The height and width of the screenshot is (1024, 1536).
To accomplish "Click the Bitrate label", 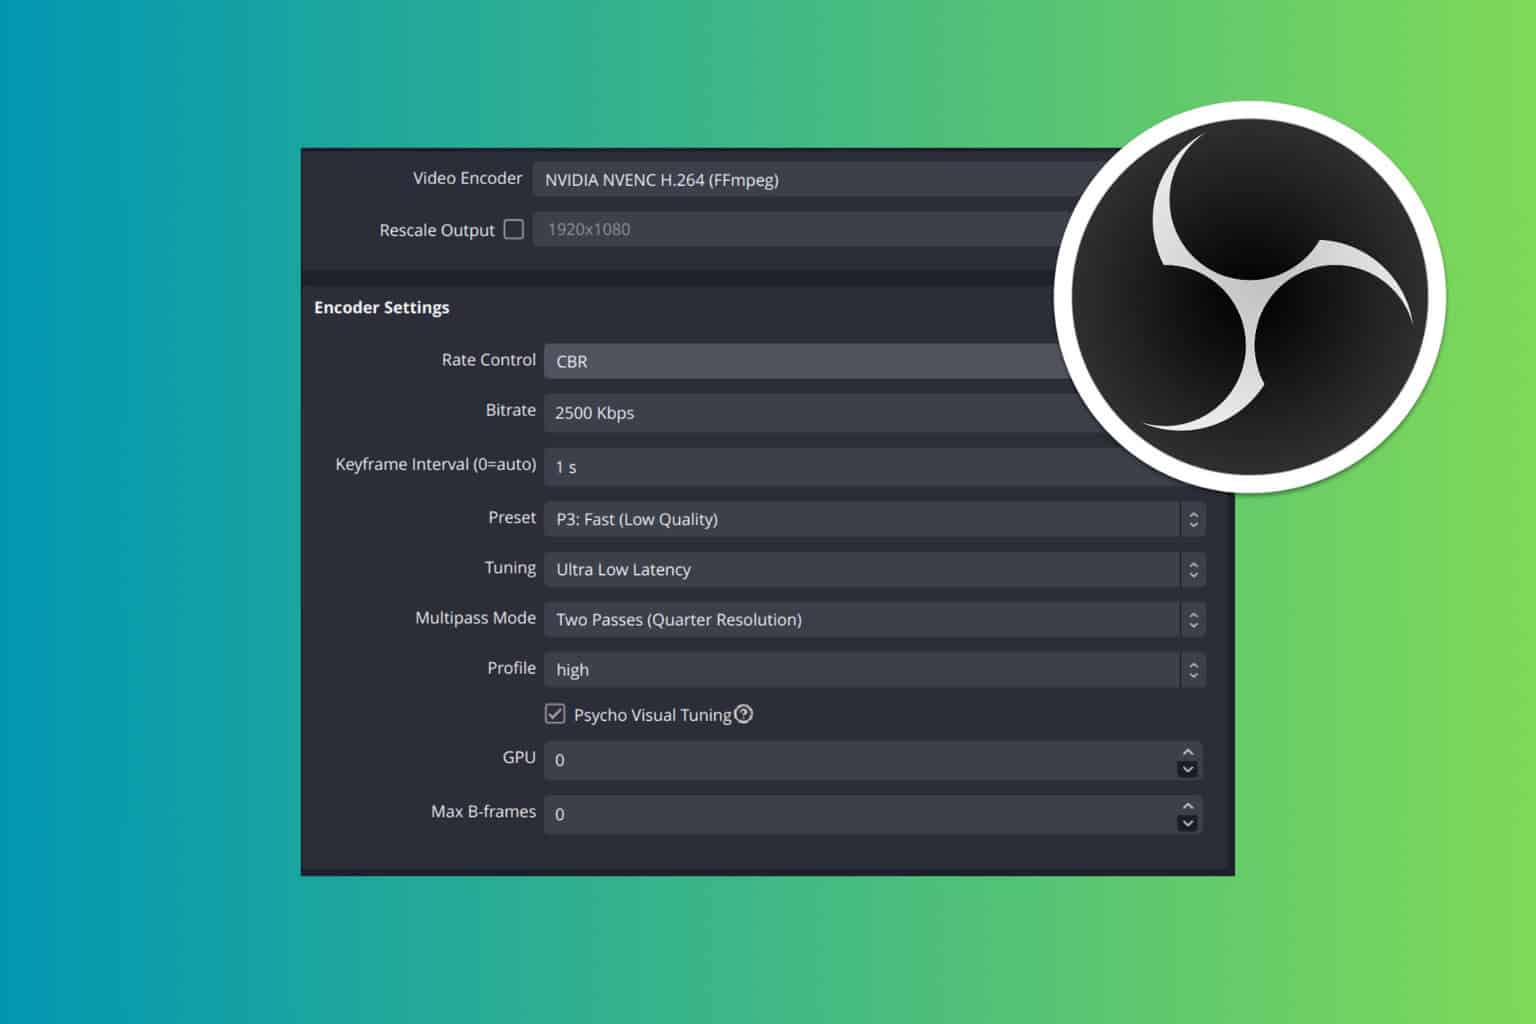I will [511, 410].
